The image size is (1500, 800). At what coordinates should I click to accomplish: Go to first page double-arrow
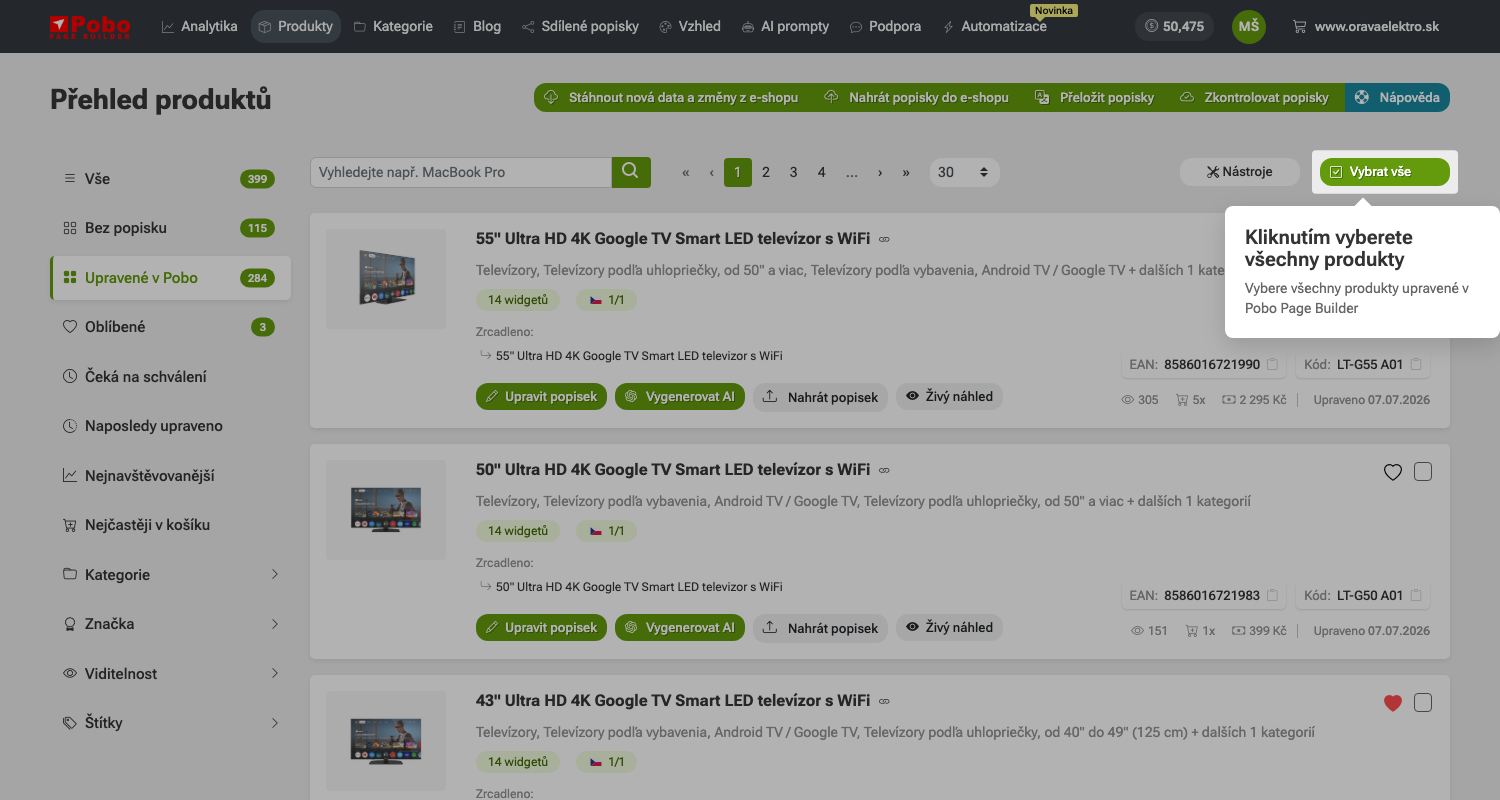click(686, 172)
